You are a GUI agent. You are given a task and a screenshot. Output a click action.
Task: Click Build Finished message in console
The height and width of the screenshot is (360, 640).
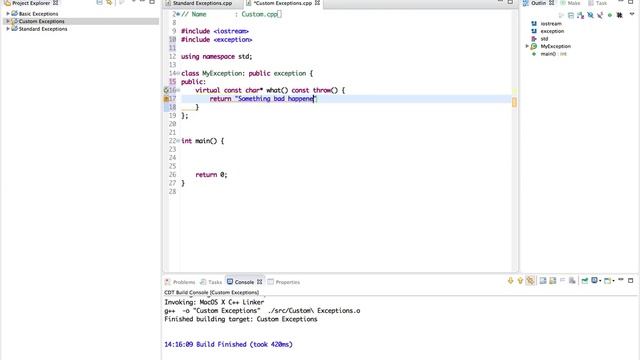(228, 344)
